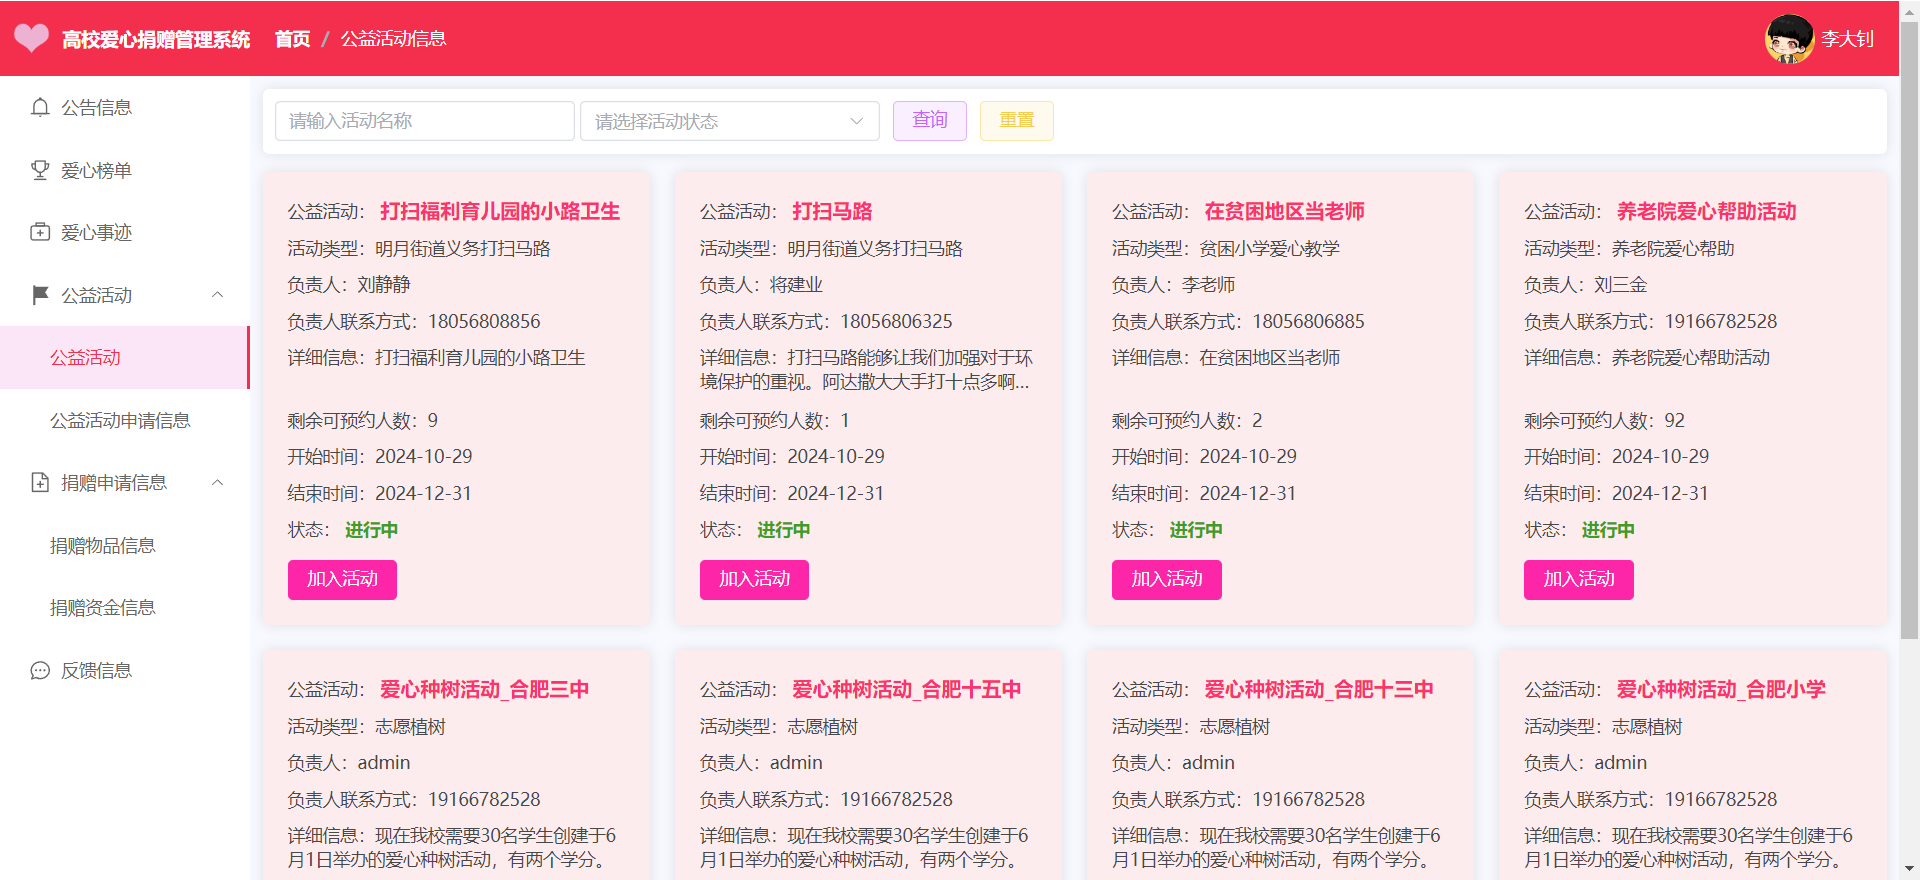Click the document icon beside 捐赠申请信息
1920x880 pixels.
(x=40, y=483)
